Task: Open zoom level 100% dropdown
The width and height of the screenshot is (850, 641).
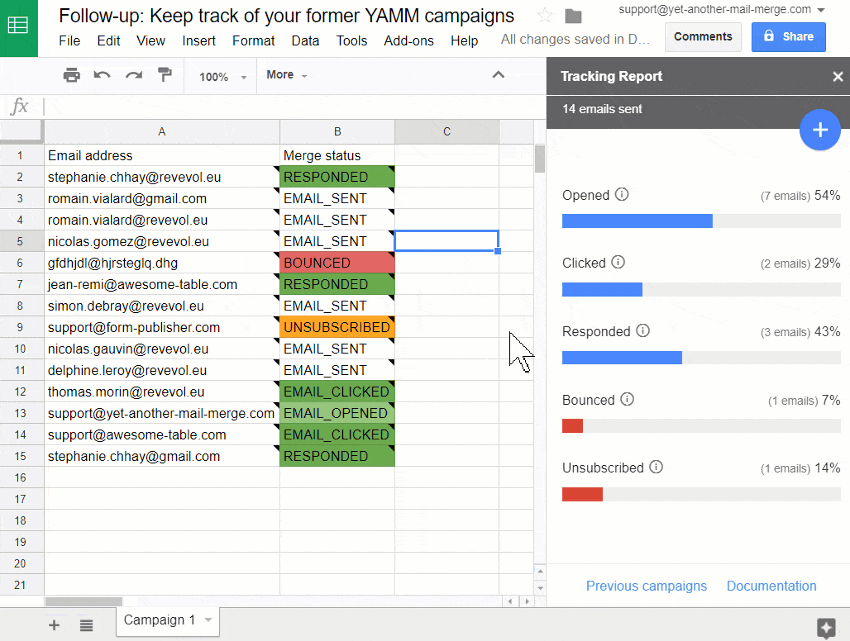Action: (223, 76)
